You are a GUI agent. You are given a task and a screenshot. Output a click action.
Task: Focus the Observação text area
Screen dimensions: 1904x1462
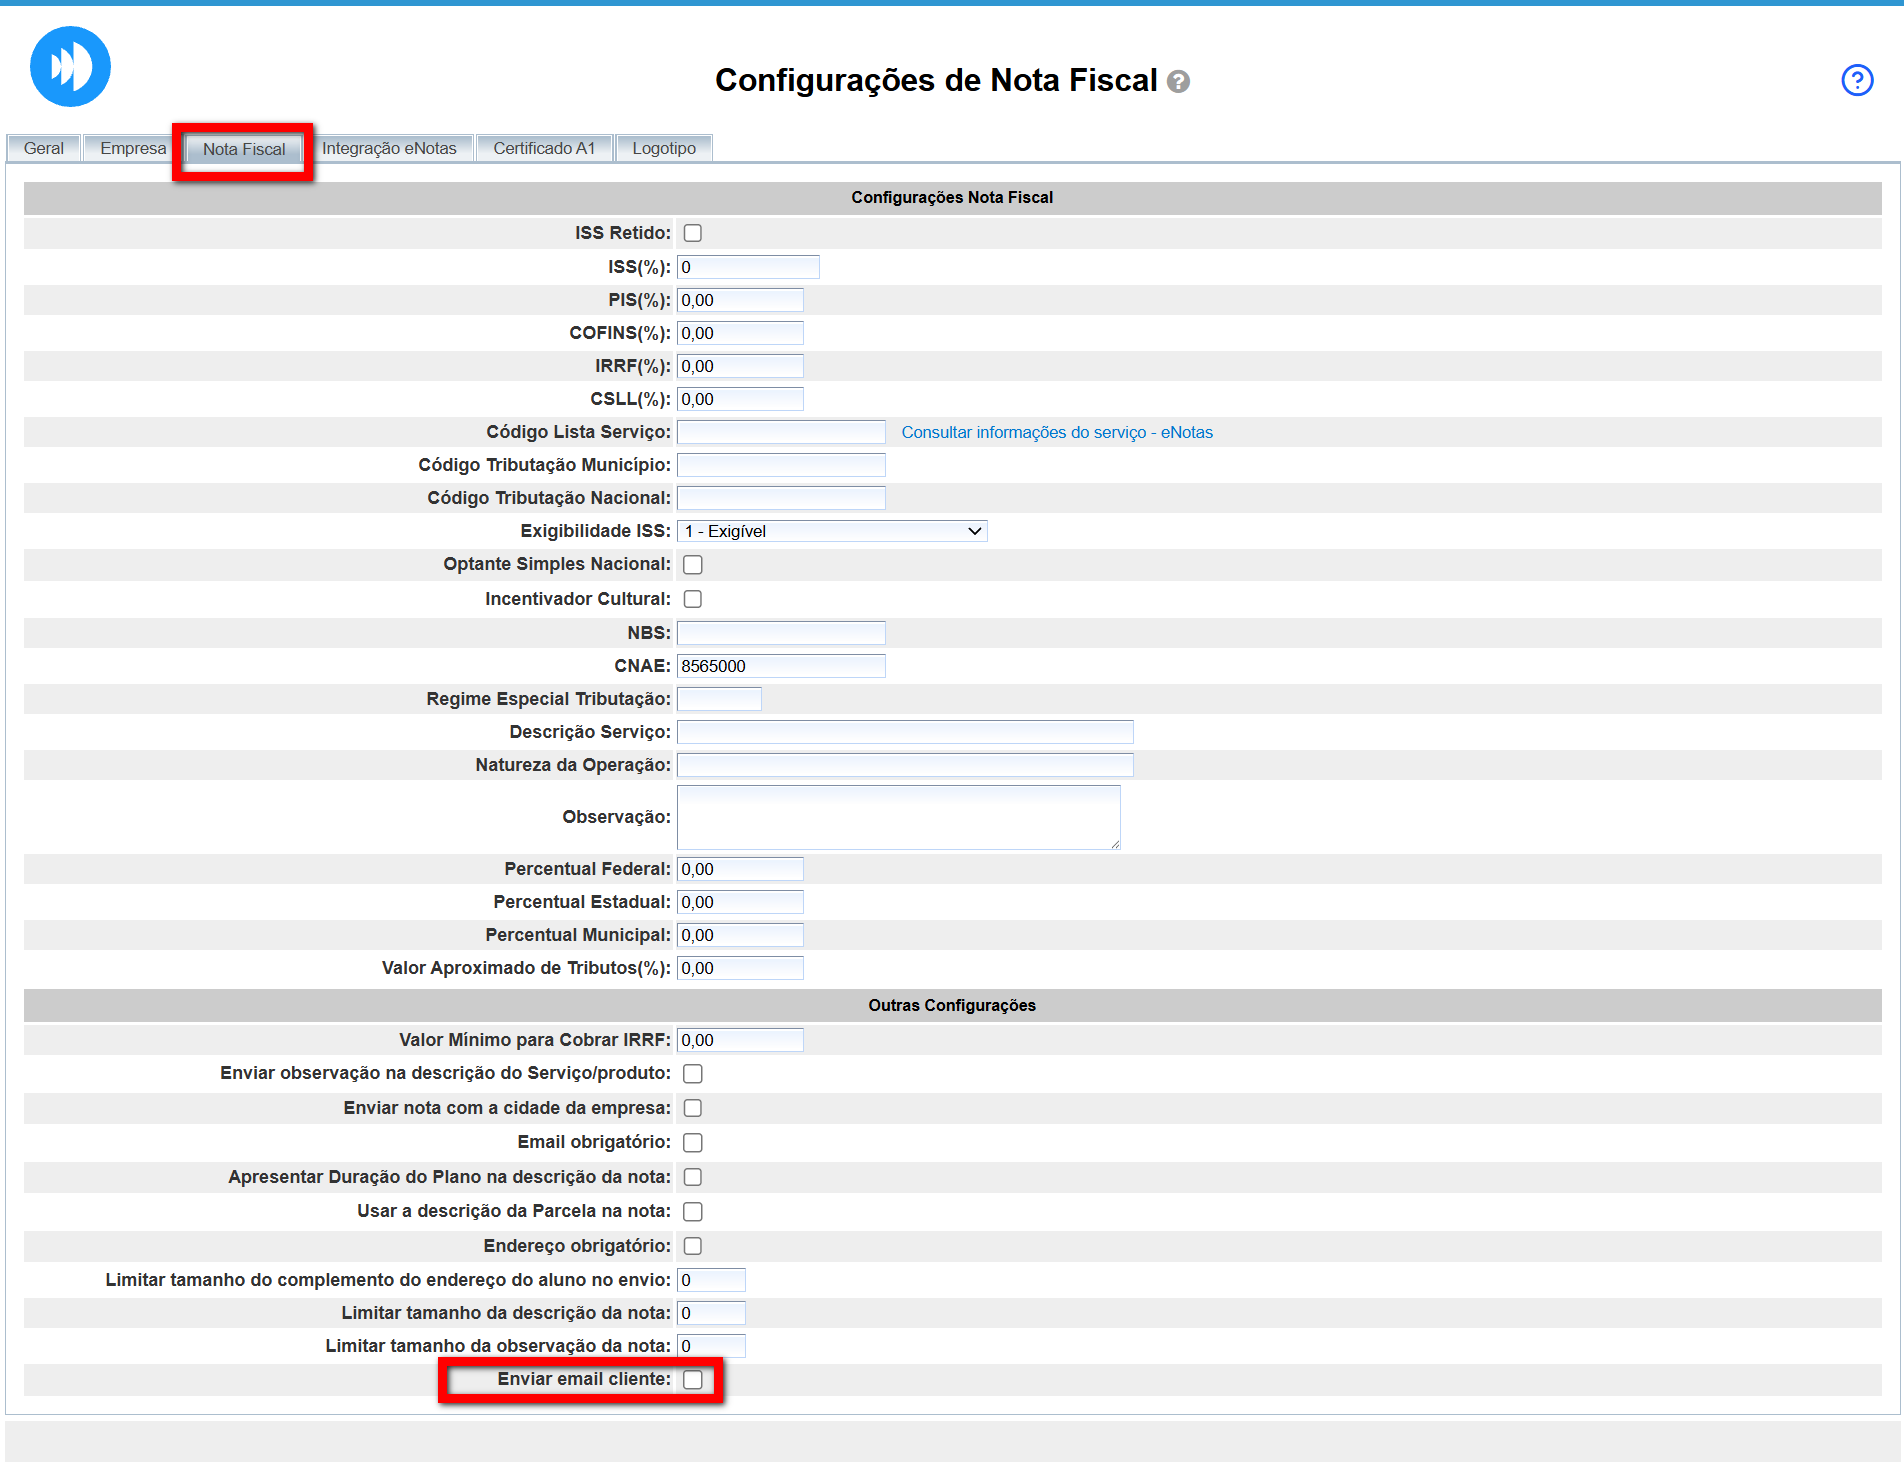(x=898, y=817)
